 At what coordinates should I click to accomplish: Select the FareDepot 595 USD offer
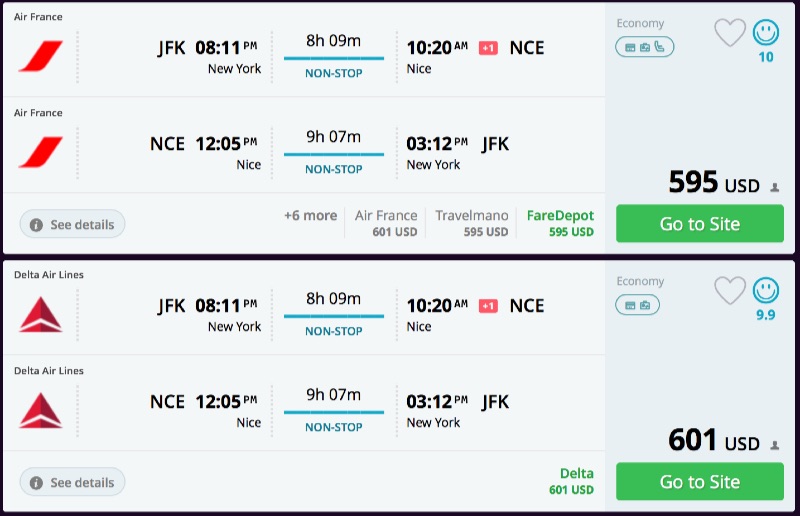pos(560,223)
